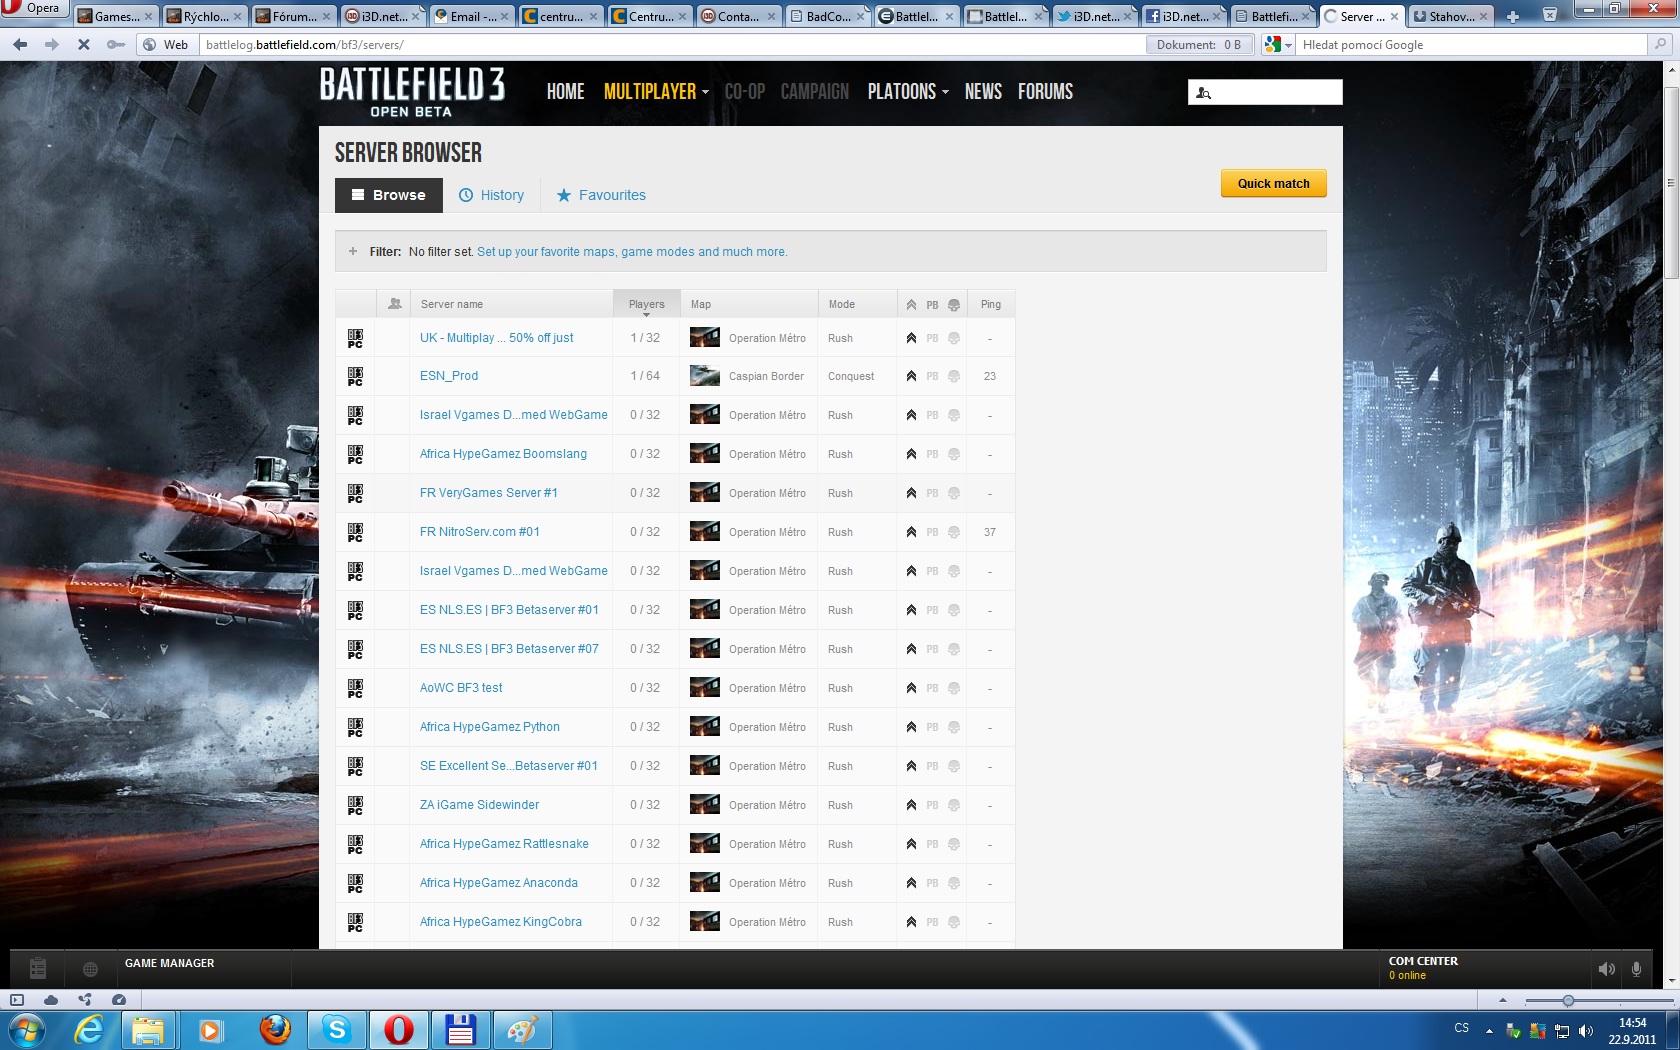Open the Google search engine dropdown
The width and height of the screenshot is (1680, 1050).
(1278, 45)
